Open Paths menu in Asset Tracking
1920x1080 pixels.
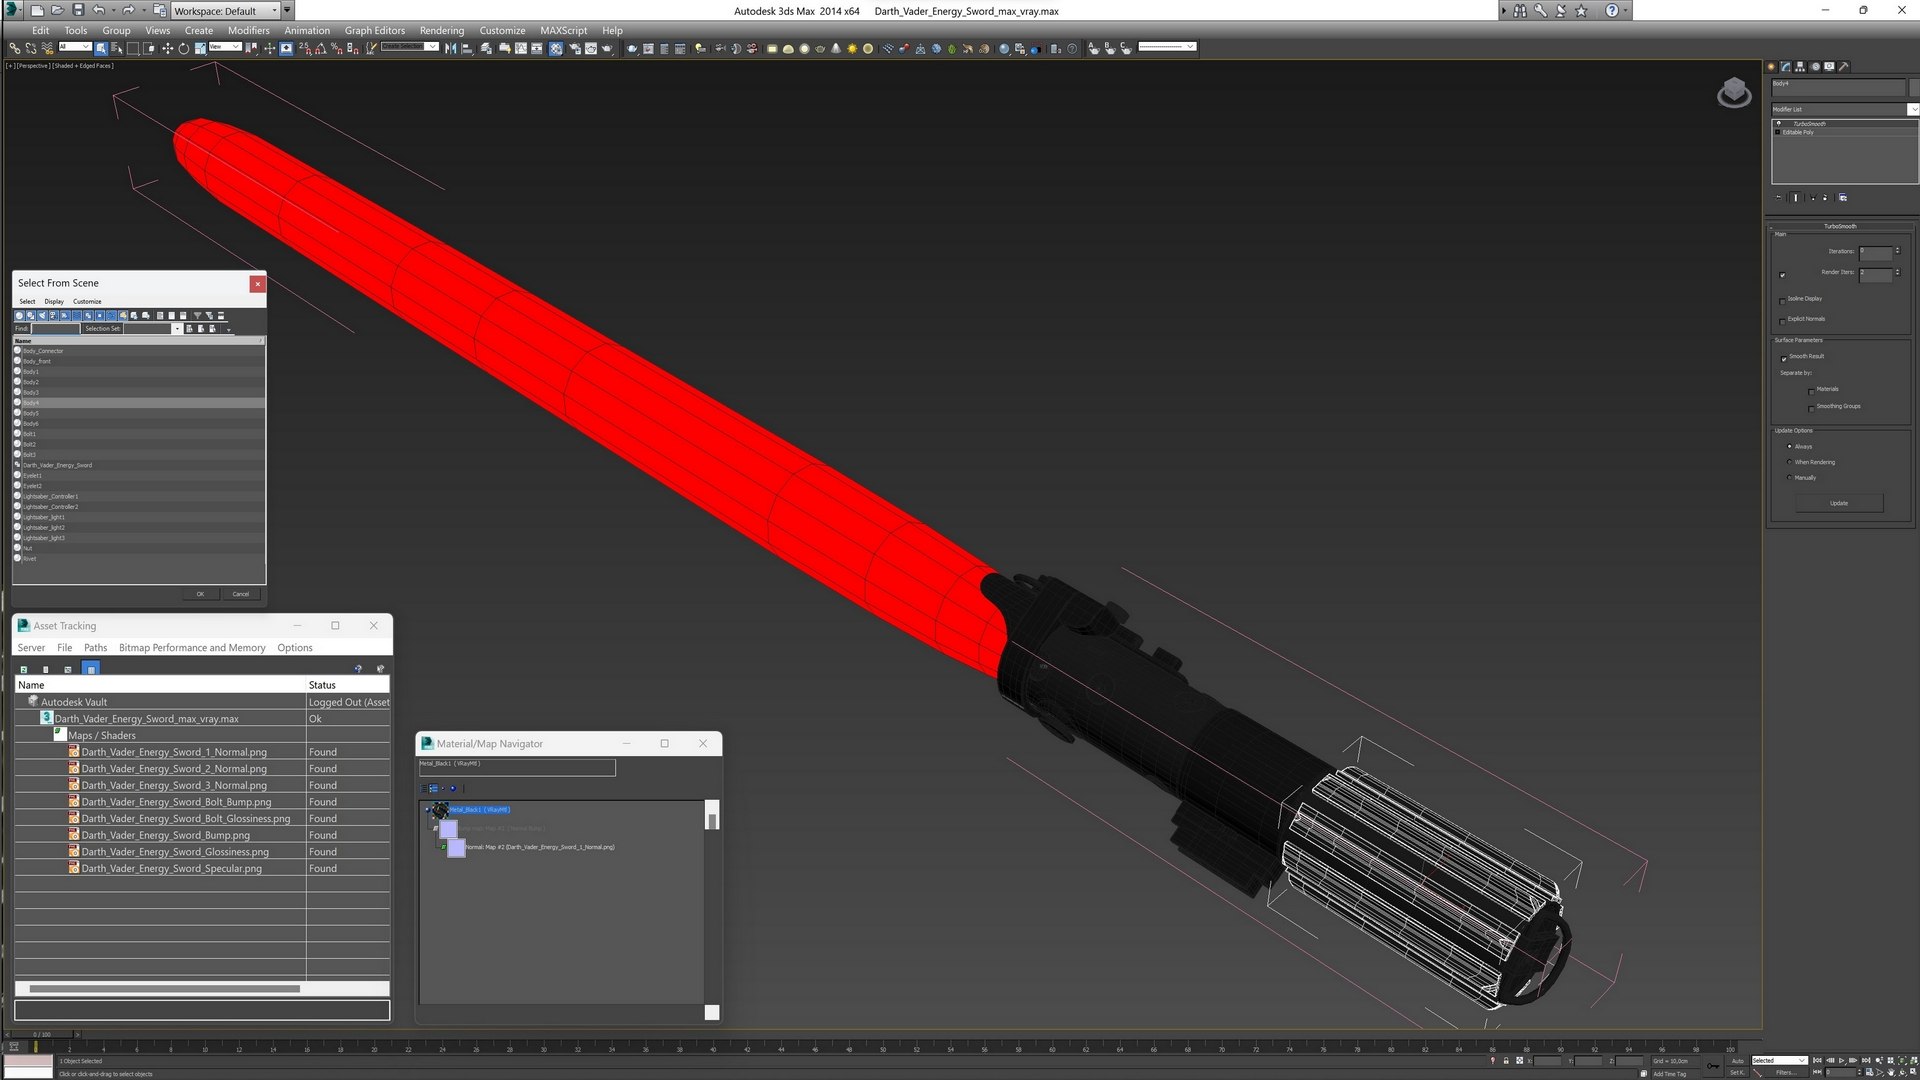tap(95, 648)
